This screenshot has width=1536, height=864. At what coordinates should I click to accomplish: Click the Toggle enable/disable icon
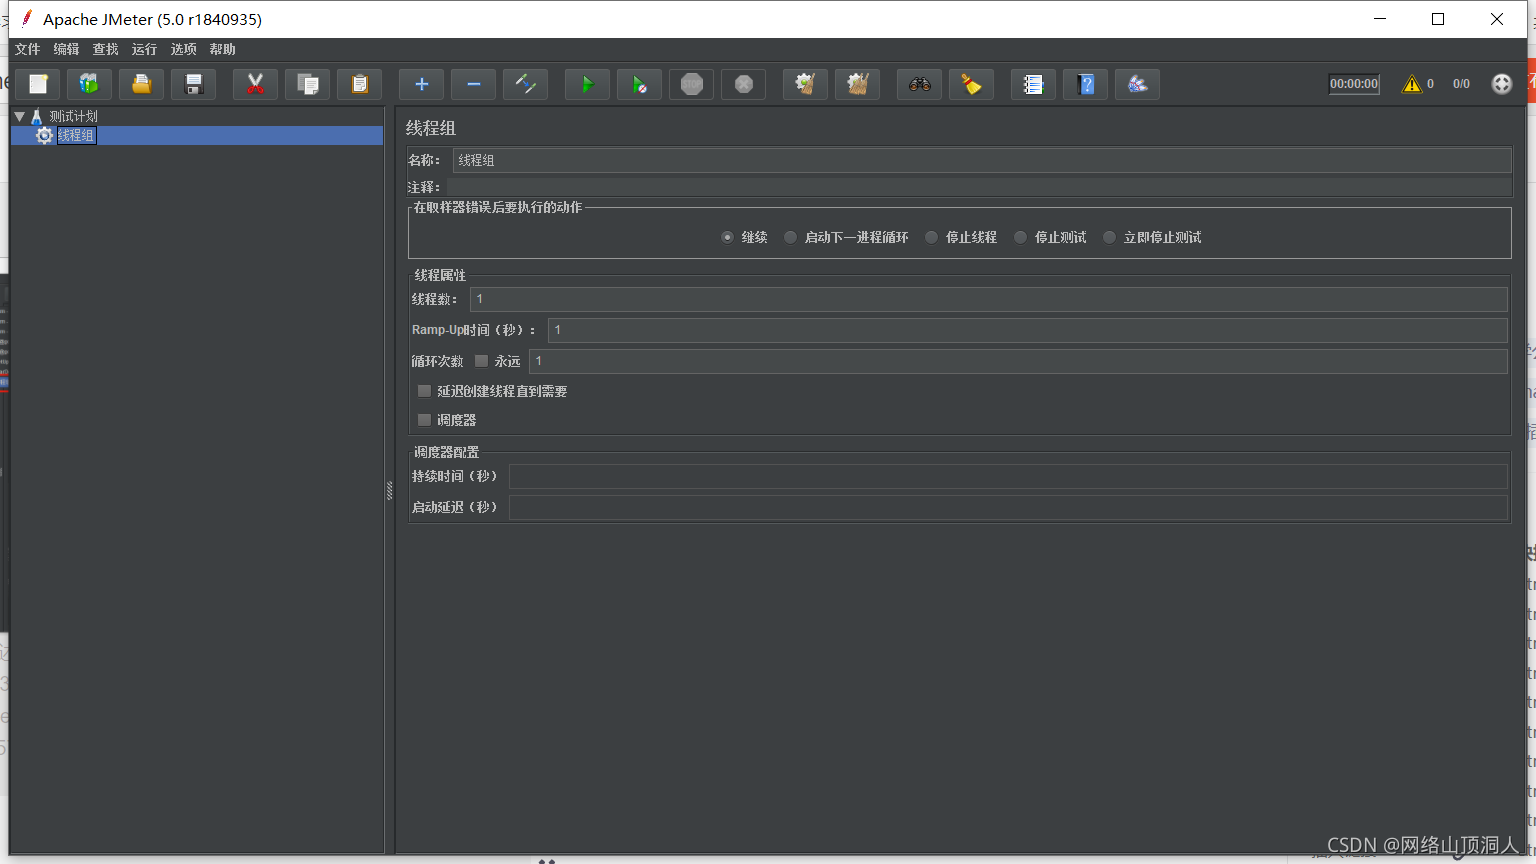(526, 84)
